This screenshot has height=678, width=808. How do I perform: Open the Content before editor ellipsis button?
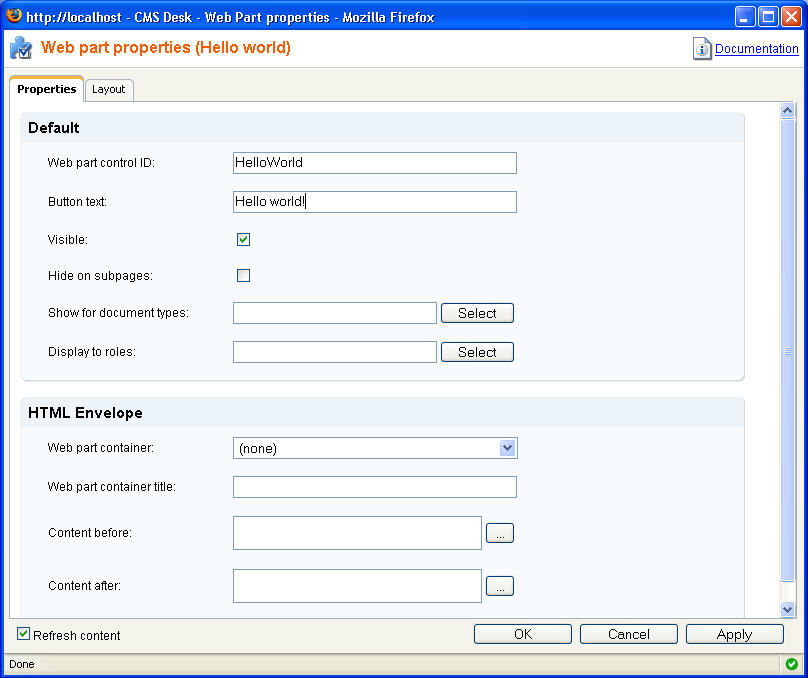(500, 533)
